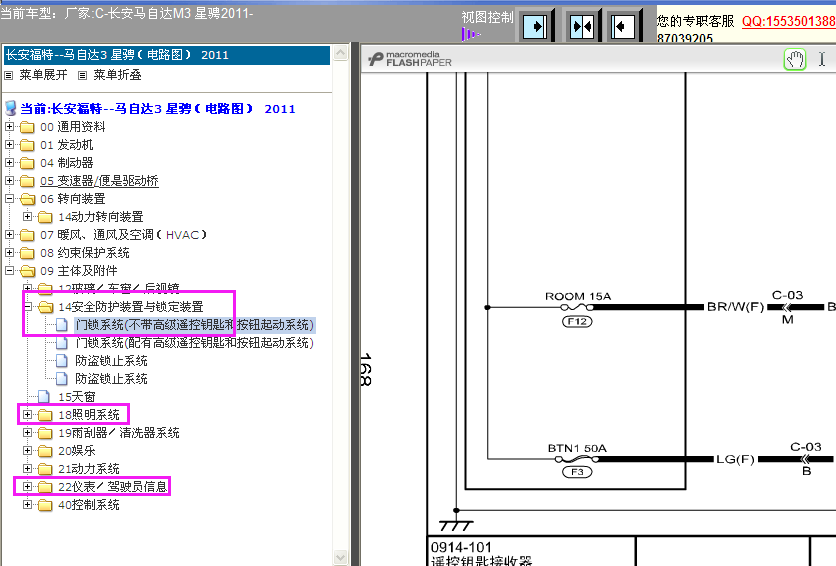Image resolution: width=836 pixels, height=566 pixels.
Task: Click the expand-right-panel view control icon
Action: 536,25
